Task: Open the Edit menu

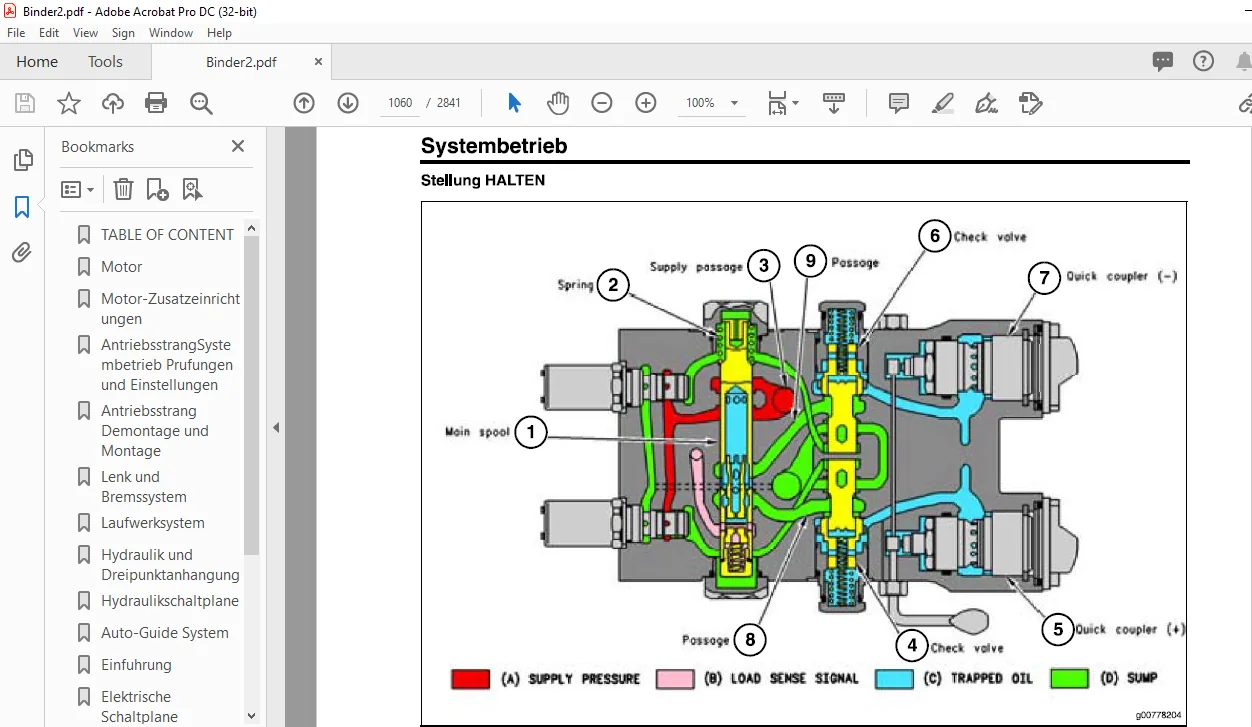Action: tap(49, 33)
